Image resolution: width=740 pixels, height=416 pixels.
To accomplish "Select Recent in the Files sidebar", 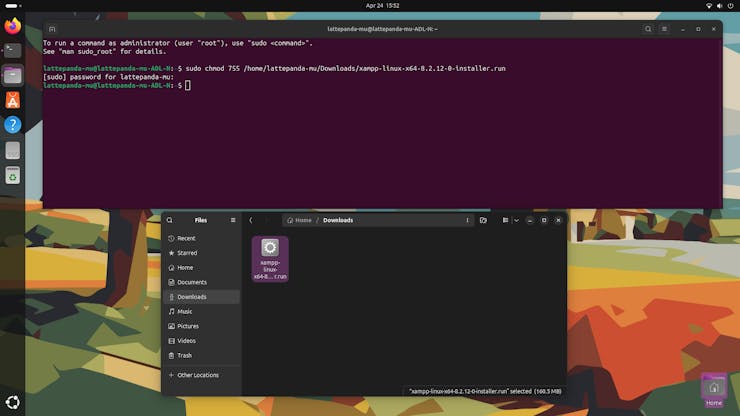I will coord(186,238).
